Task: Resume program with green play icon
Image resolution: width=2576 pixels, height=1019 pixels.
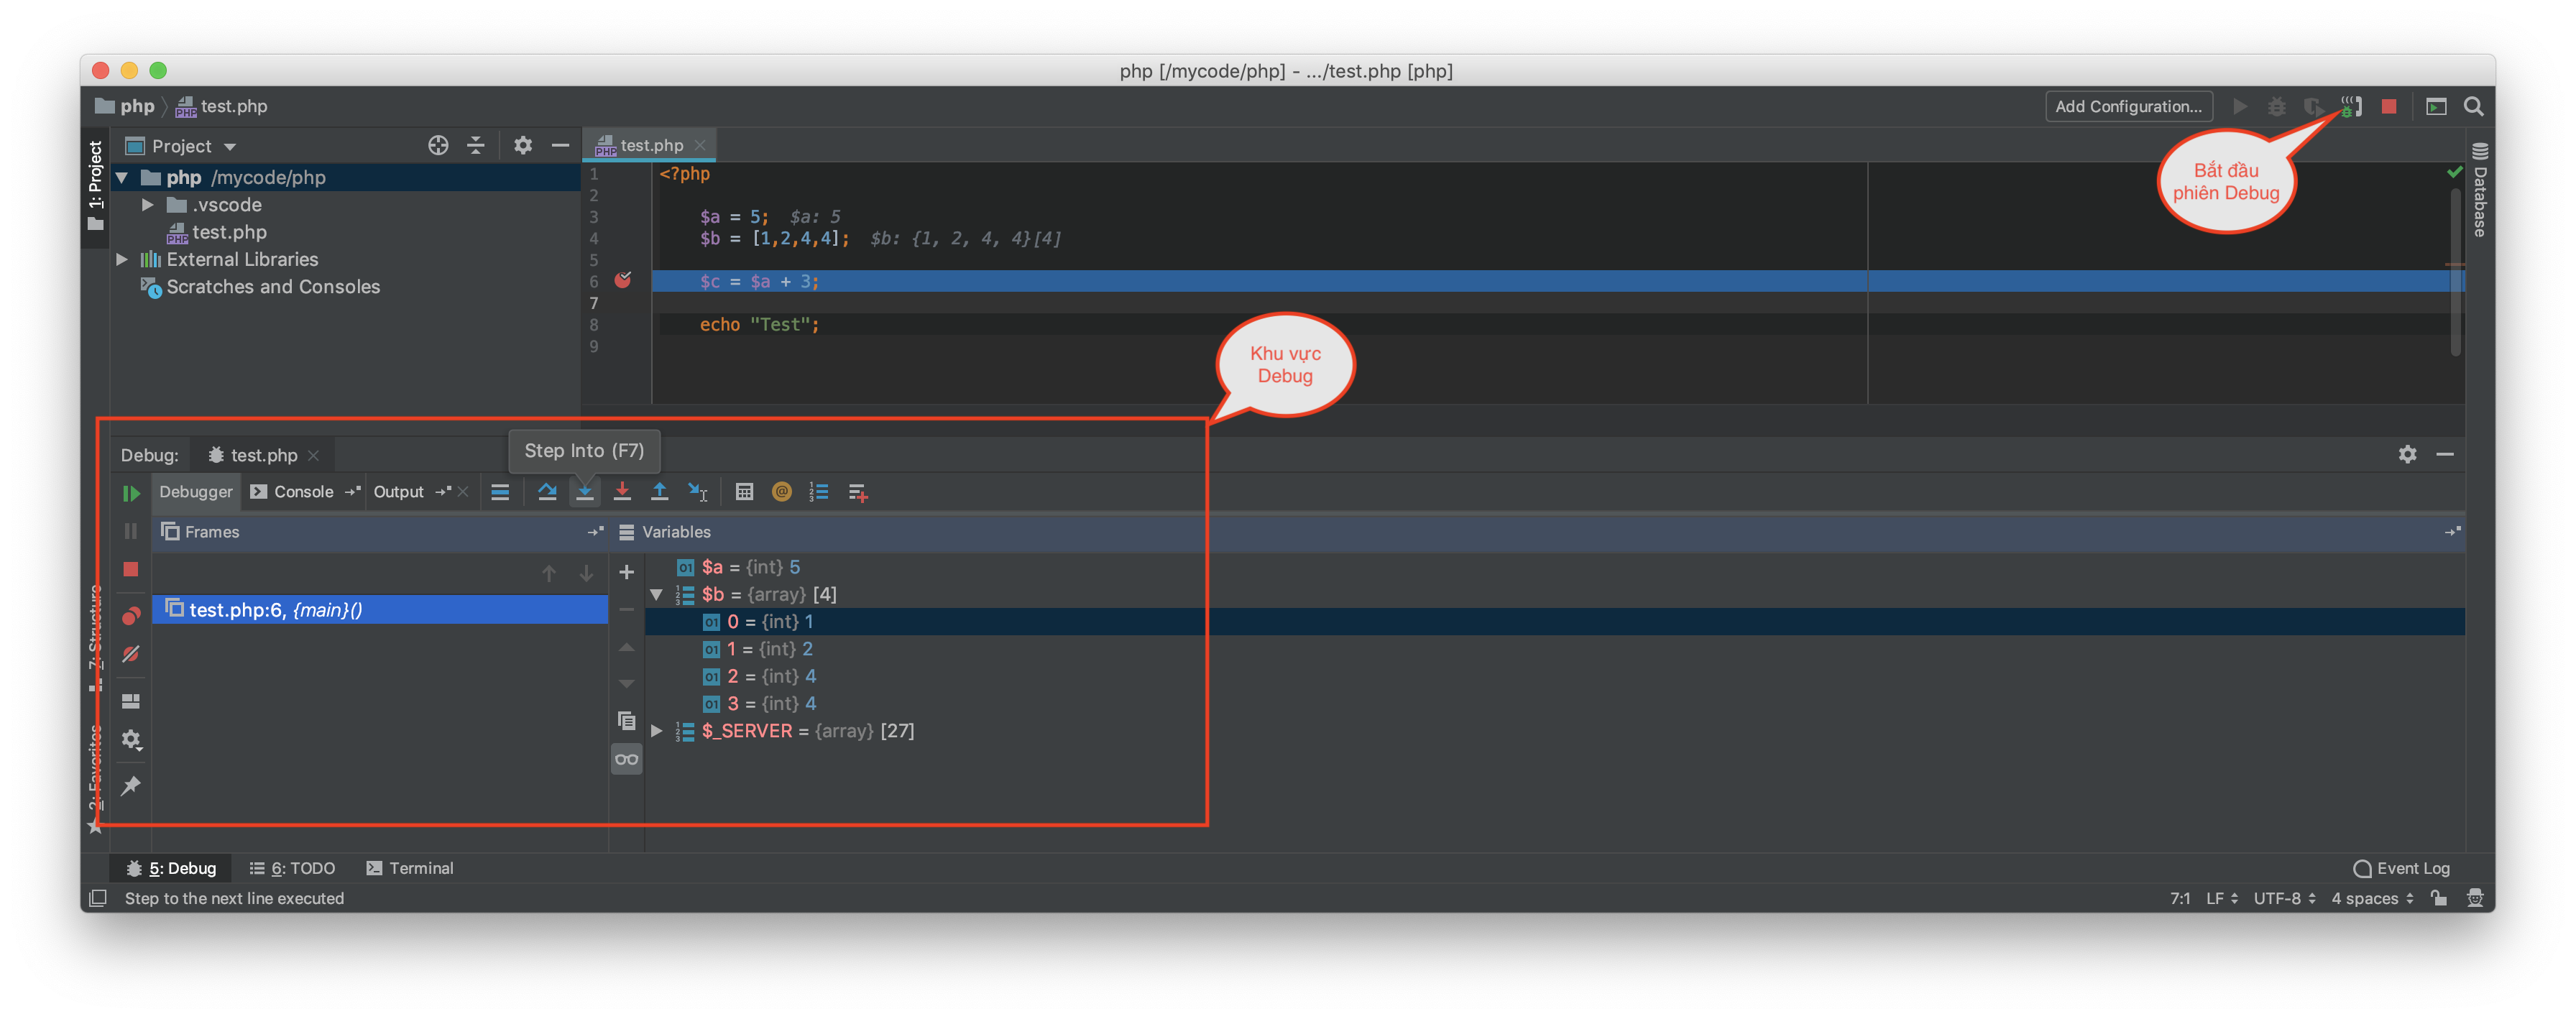Action: (131, 493)
